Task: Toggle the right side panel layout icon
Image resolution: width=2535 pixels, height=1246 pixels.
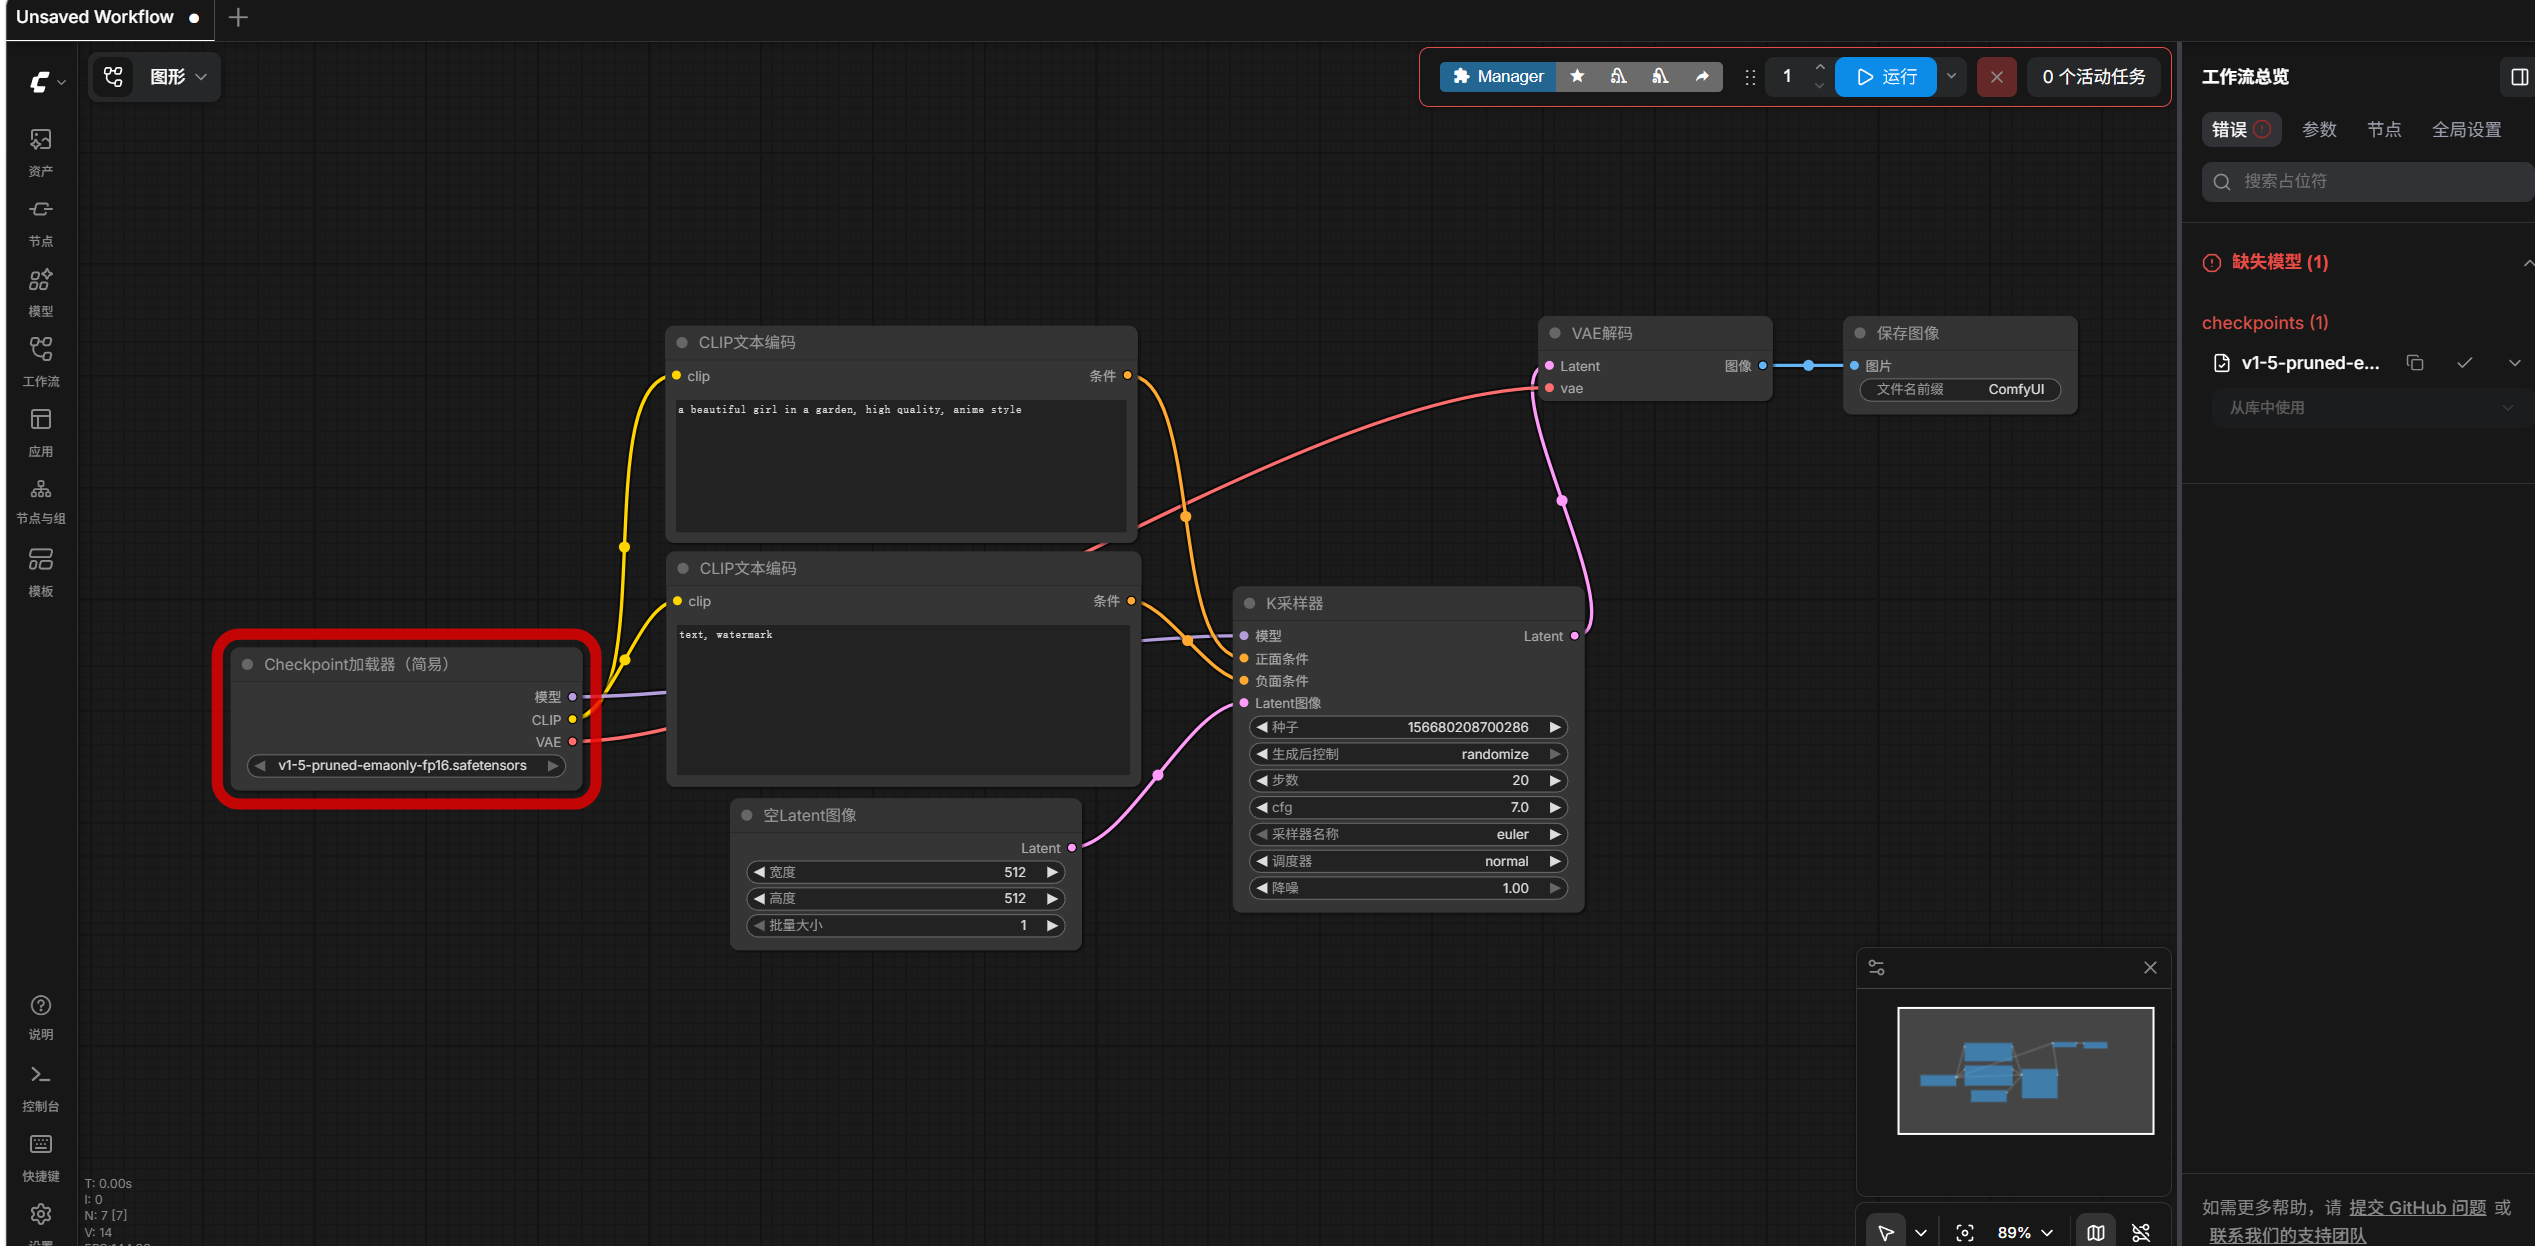Action: 2519,77
